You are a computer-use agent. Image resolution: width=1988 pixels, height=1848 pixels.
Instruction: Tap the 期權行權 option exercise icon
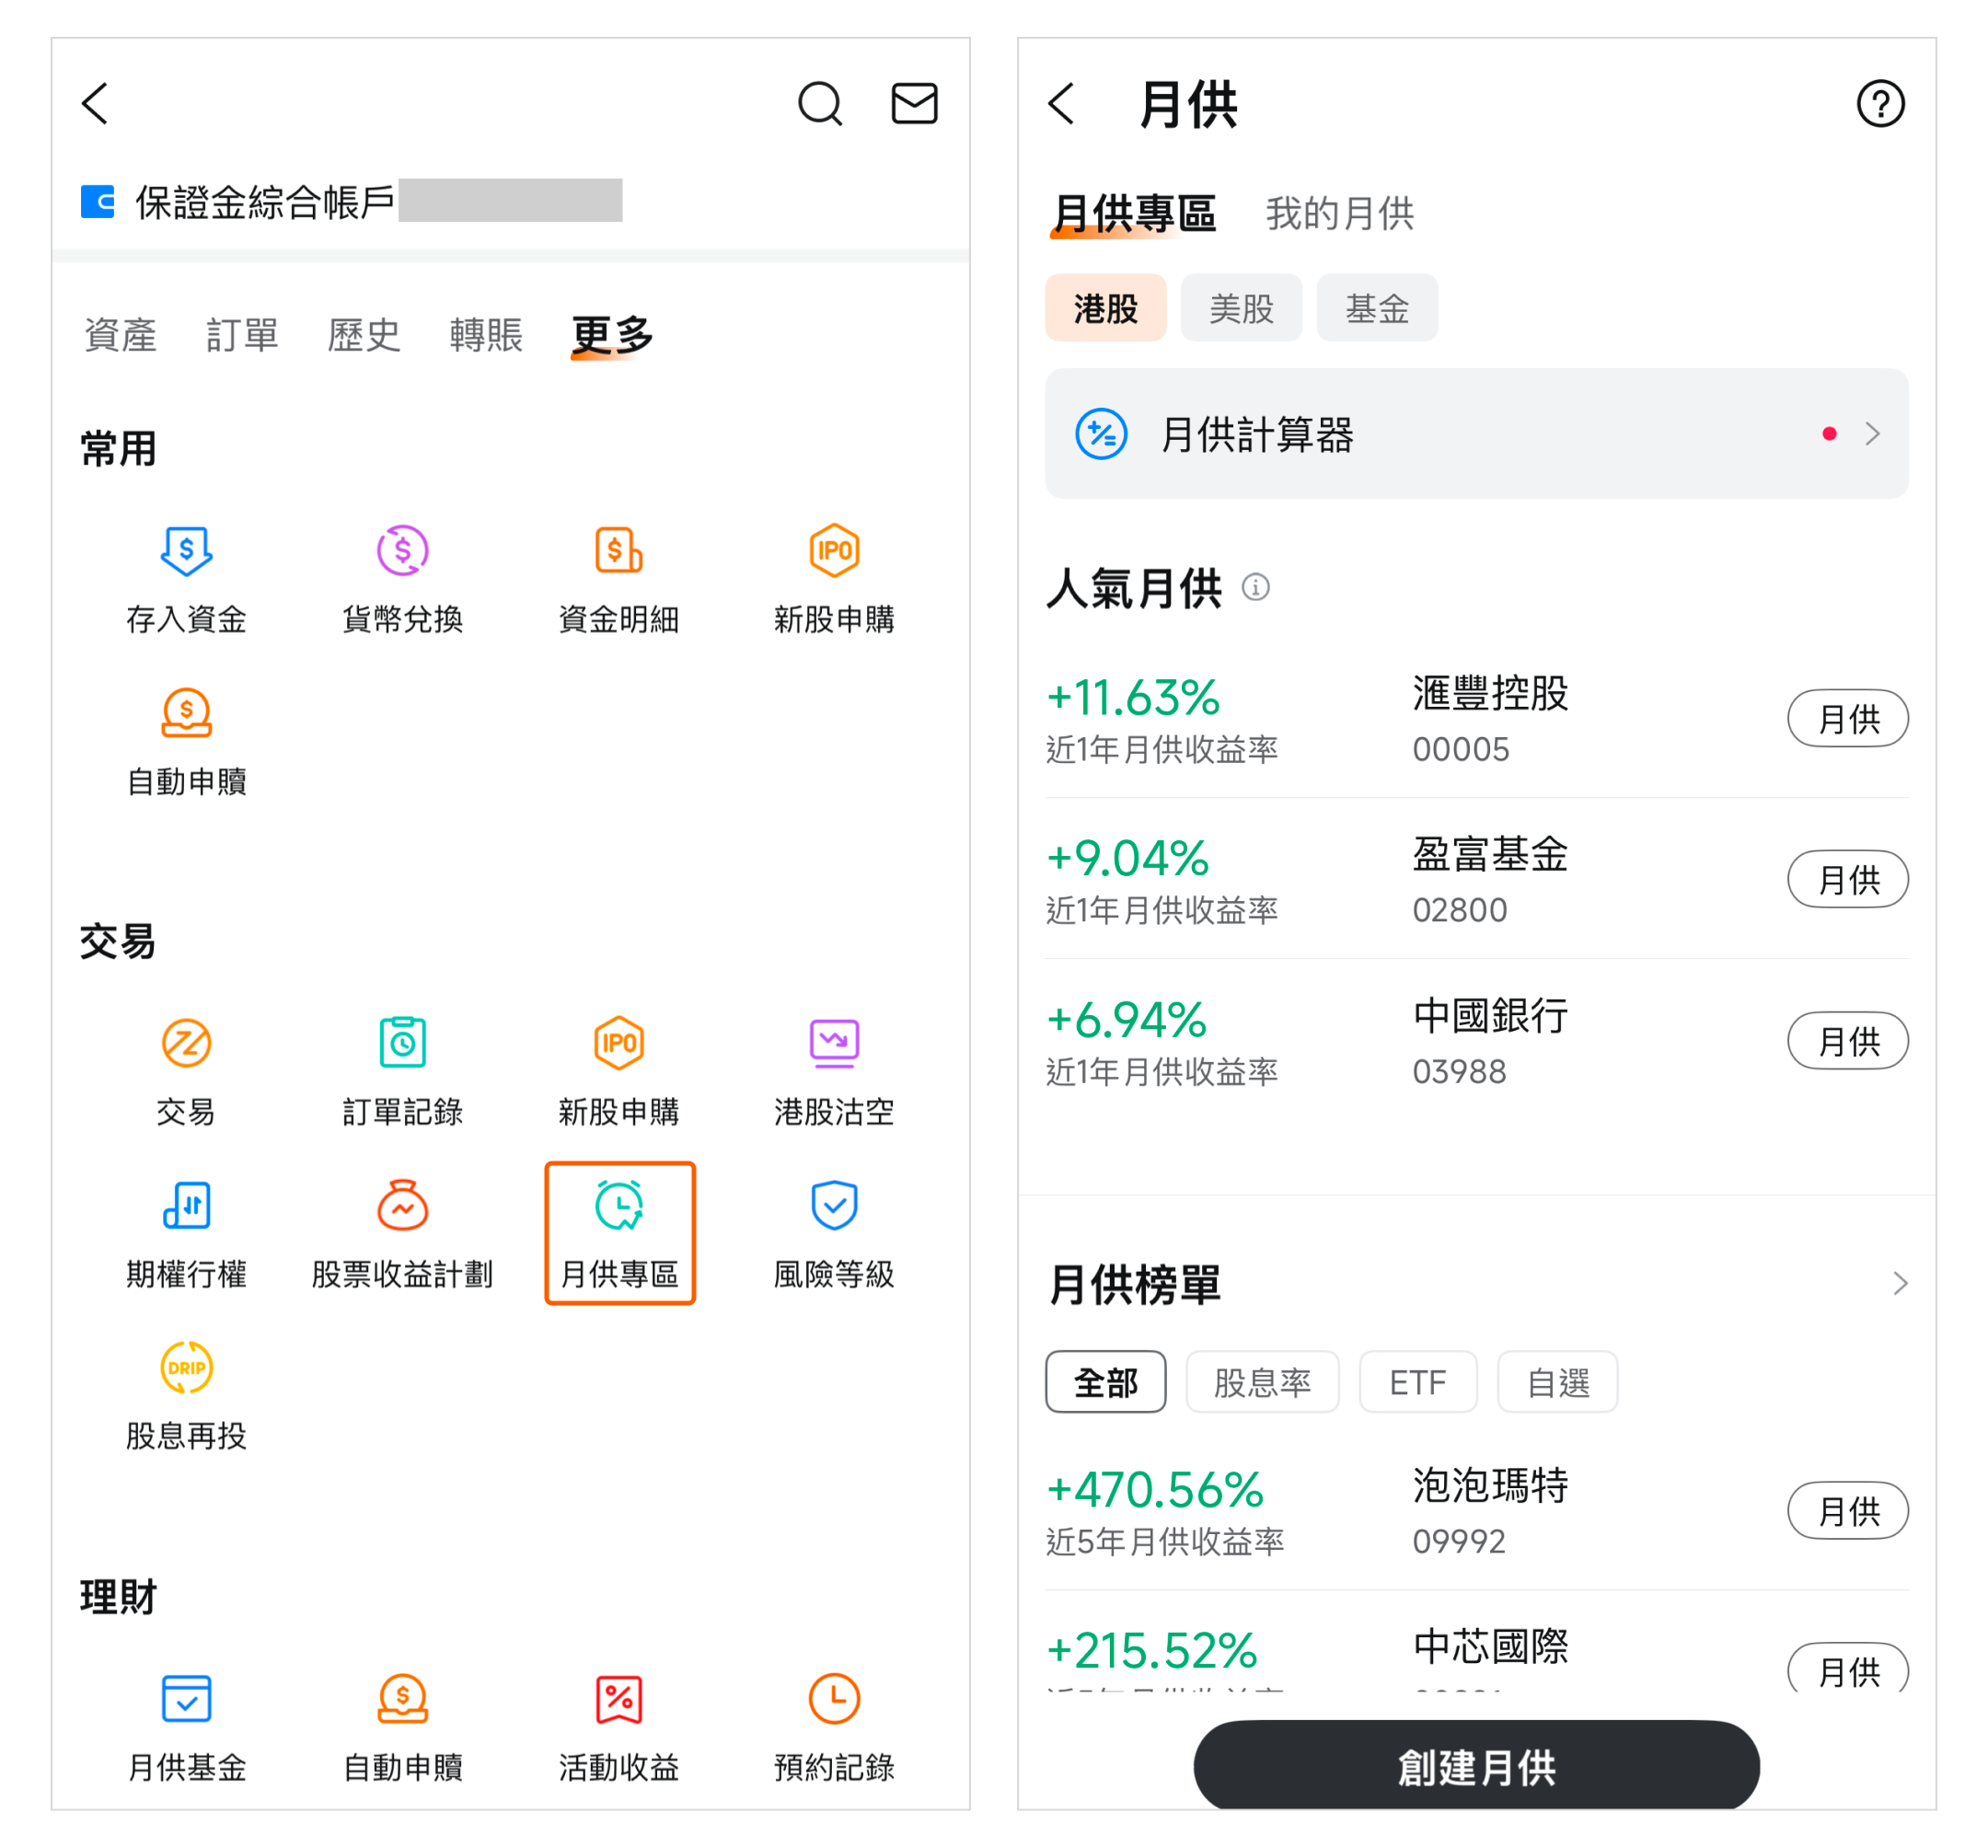[186, 1206]
